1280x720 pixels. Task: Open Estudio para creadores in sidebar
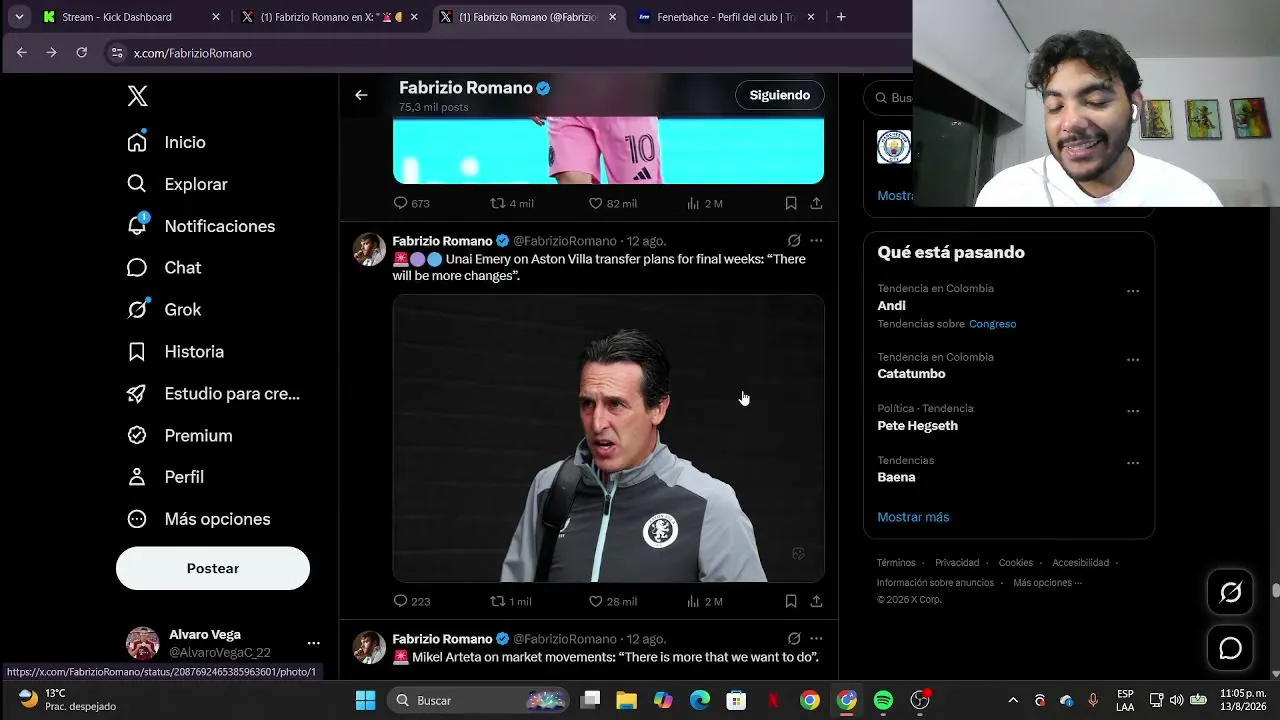click(213, 394)
